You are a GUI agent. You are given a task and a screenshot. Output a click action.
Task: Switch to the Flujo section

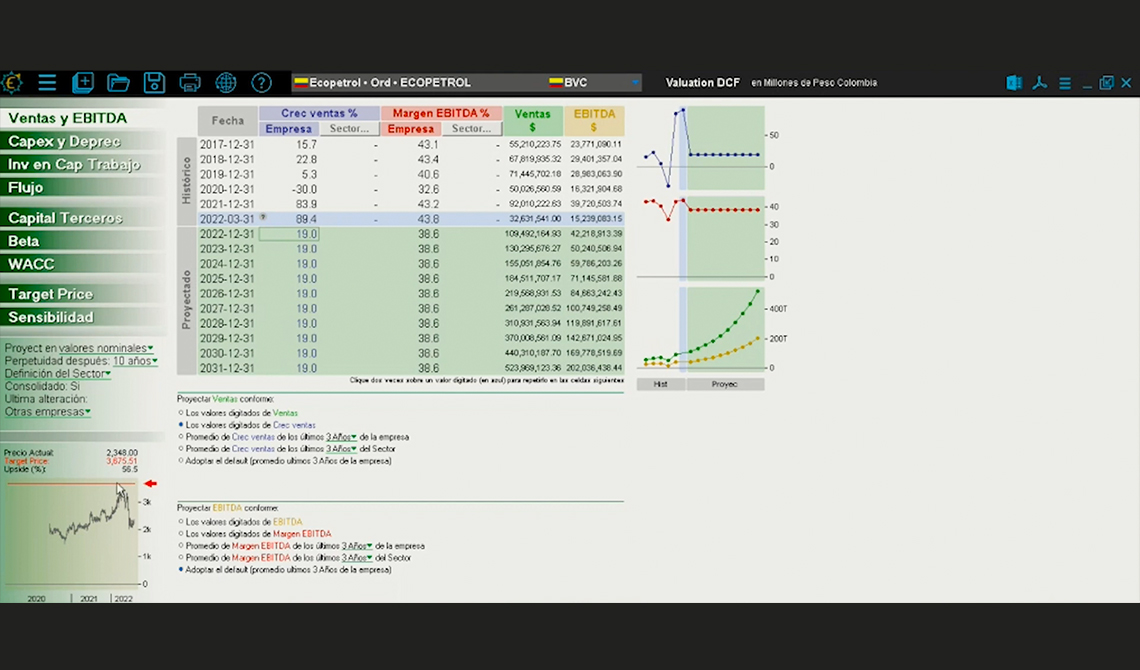(x=82, y=187)
